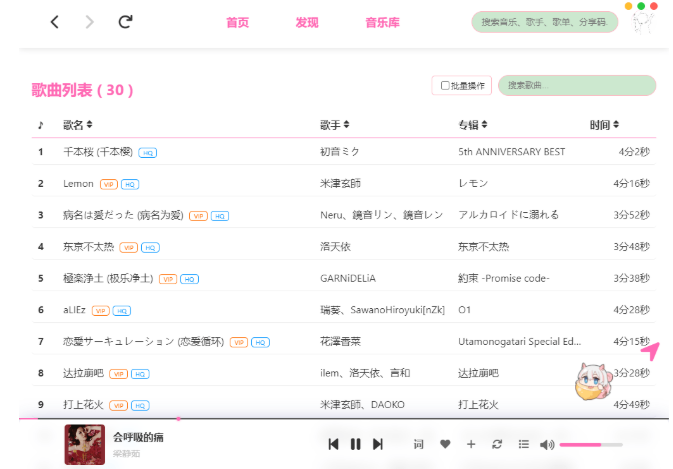Open album レモン
This screenshot has height=469, width=673.
click(x=473, y=184)
